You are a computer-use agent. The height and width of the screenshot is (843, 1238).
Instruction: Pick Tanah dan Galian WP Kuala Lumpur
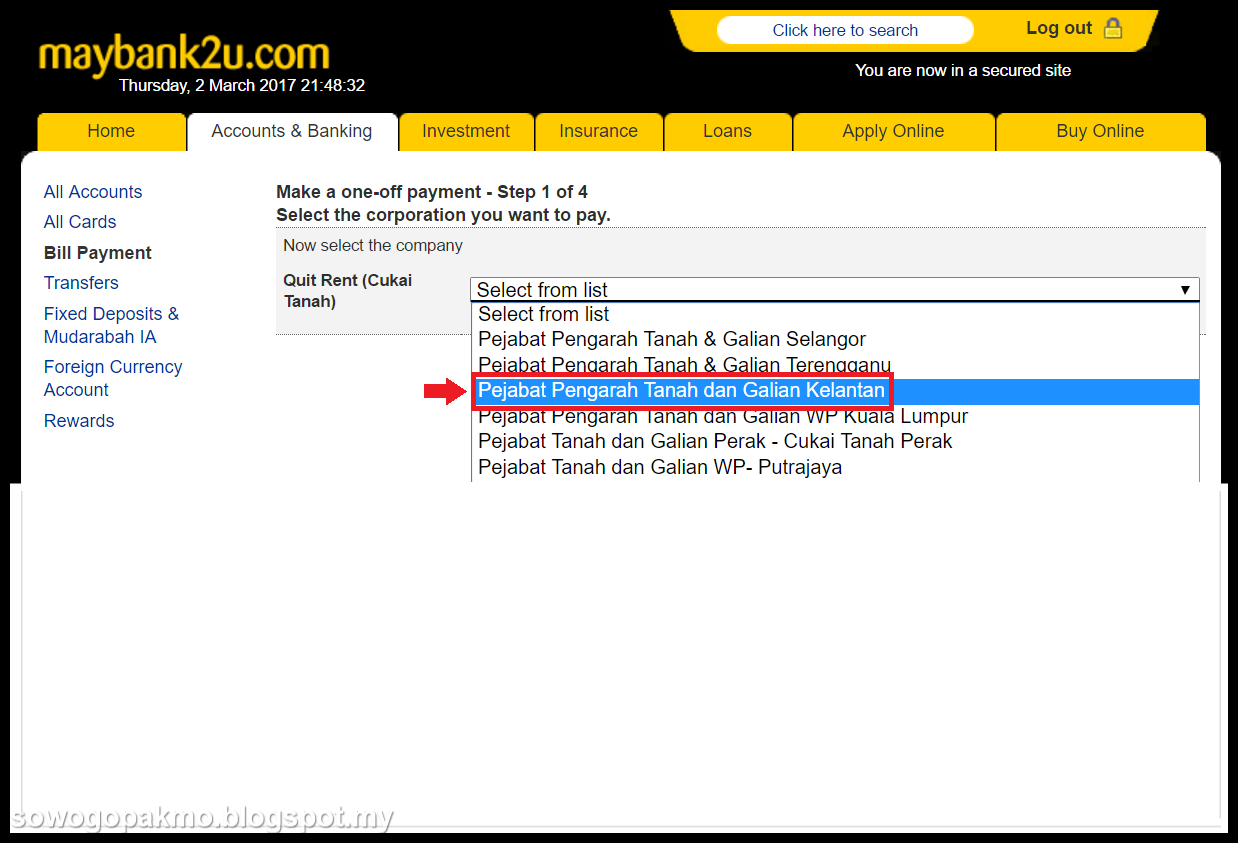pos(835,417)
